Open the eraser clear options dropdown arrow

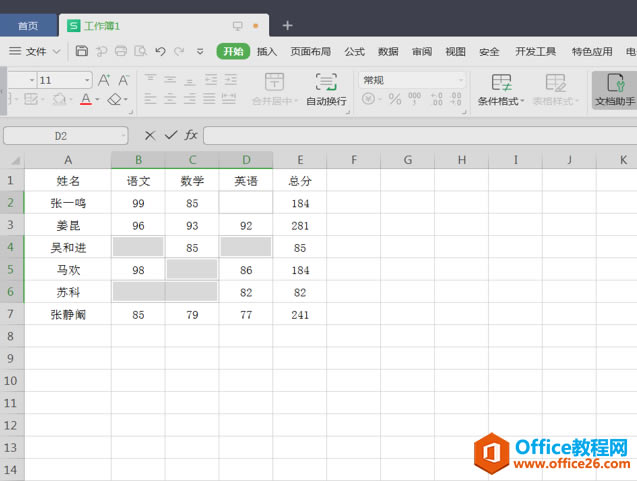tap(126, 99)
